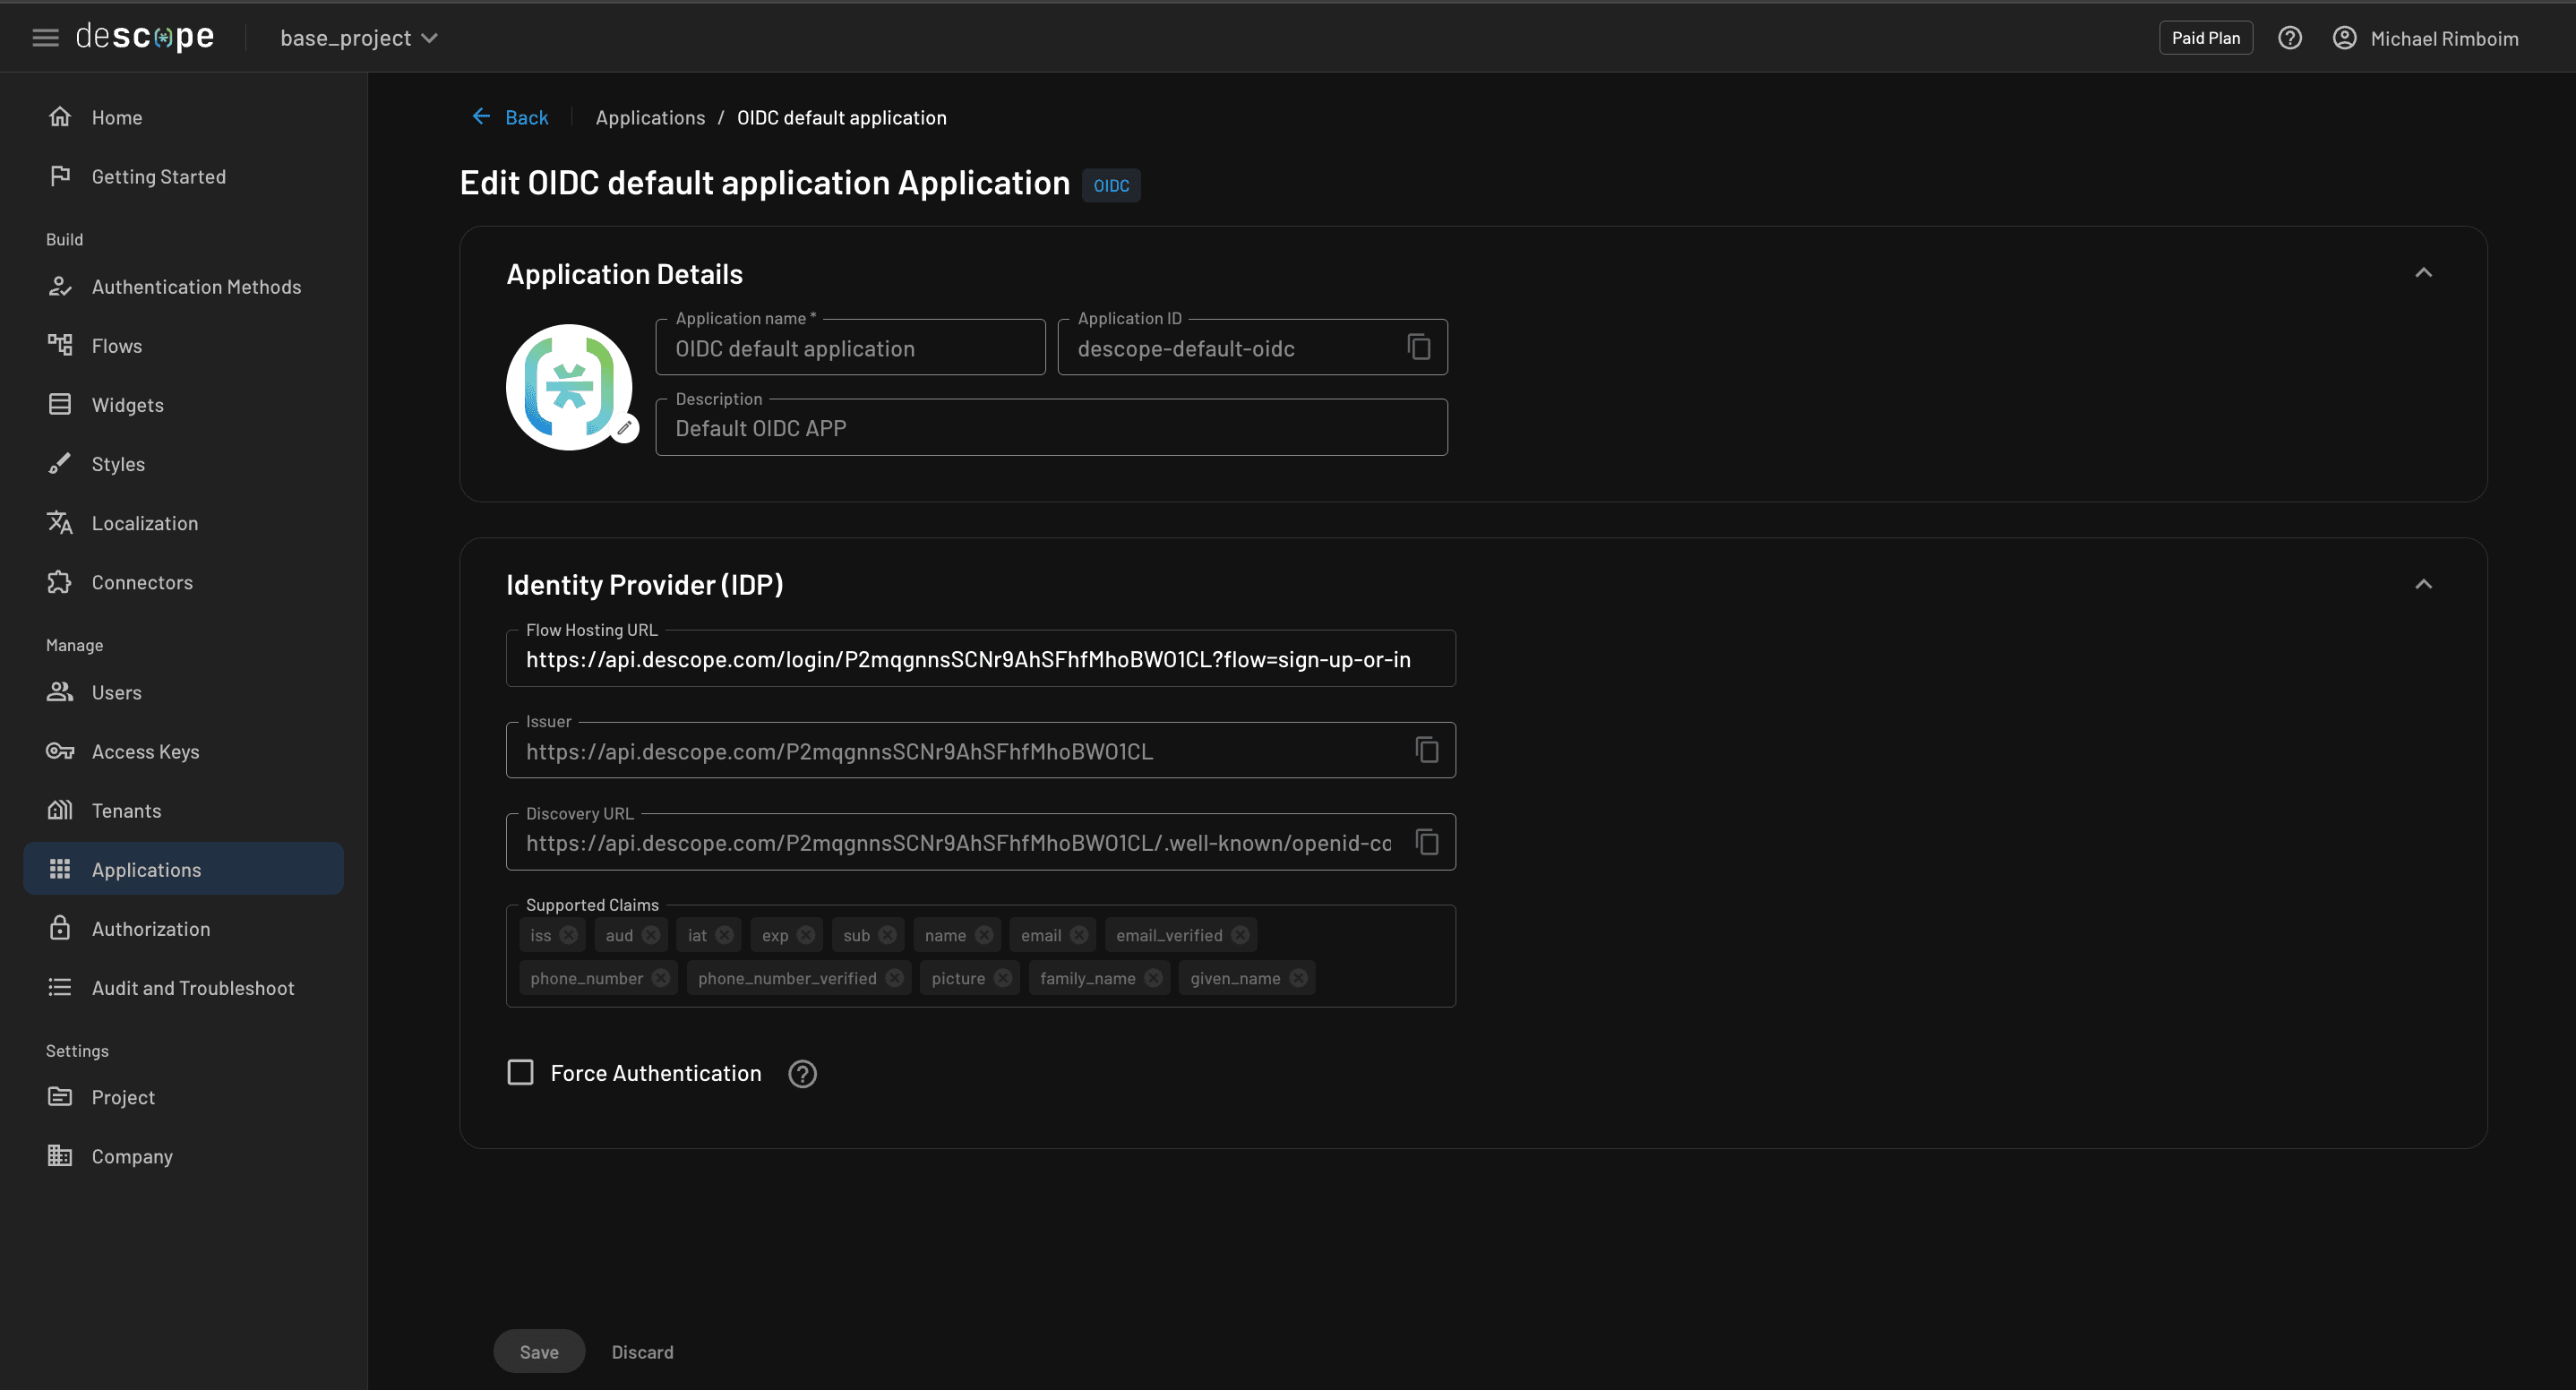Copy the Discovery URL
This screenshot has height=1390, width=2576.
click(x=1427, y=842)
